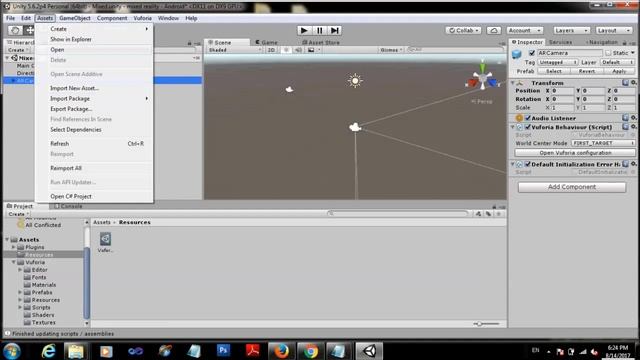Open Internet Explorer from the taskbar
The height and width of the screenshot is (360, 640).
click(49, 351)
